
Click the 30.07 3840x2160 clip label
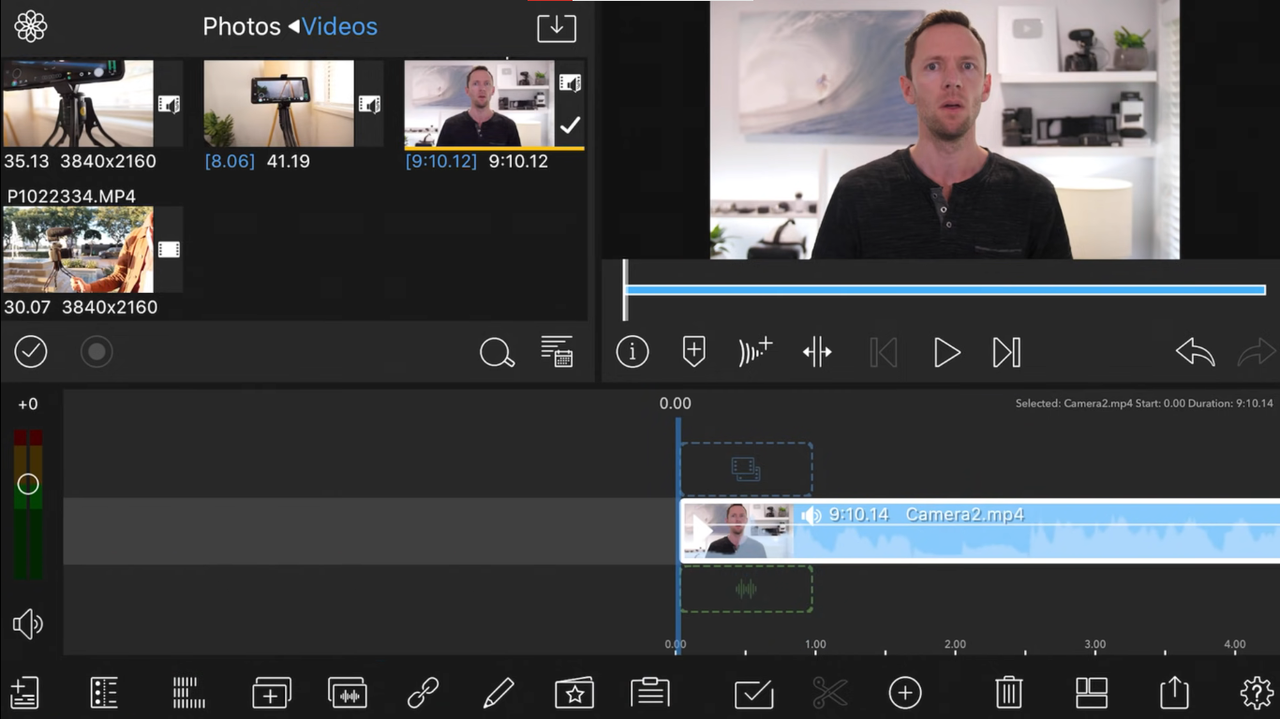click(x=80, y=307)
